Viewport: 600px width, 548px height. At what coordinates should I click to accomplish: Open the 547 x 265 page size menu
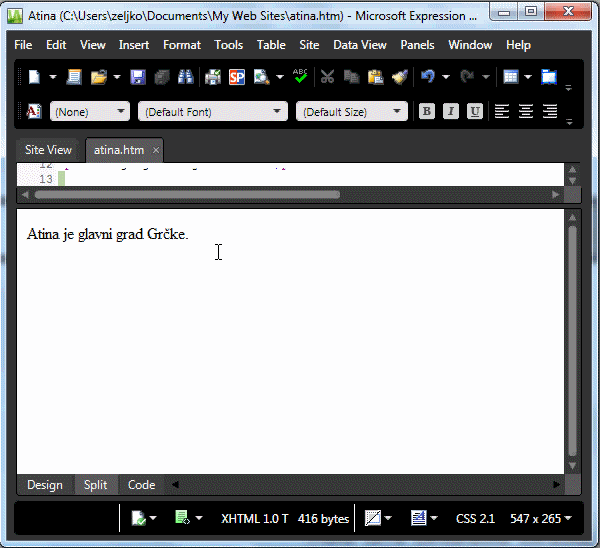point(540,518)
